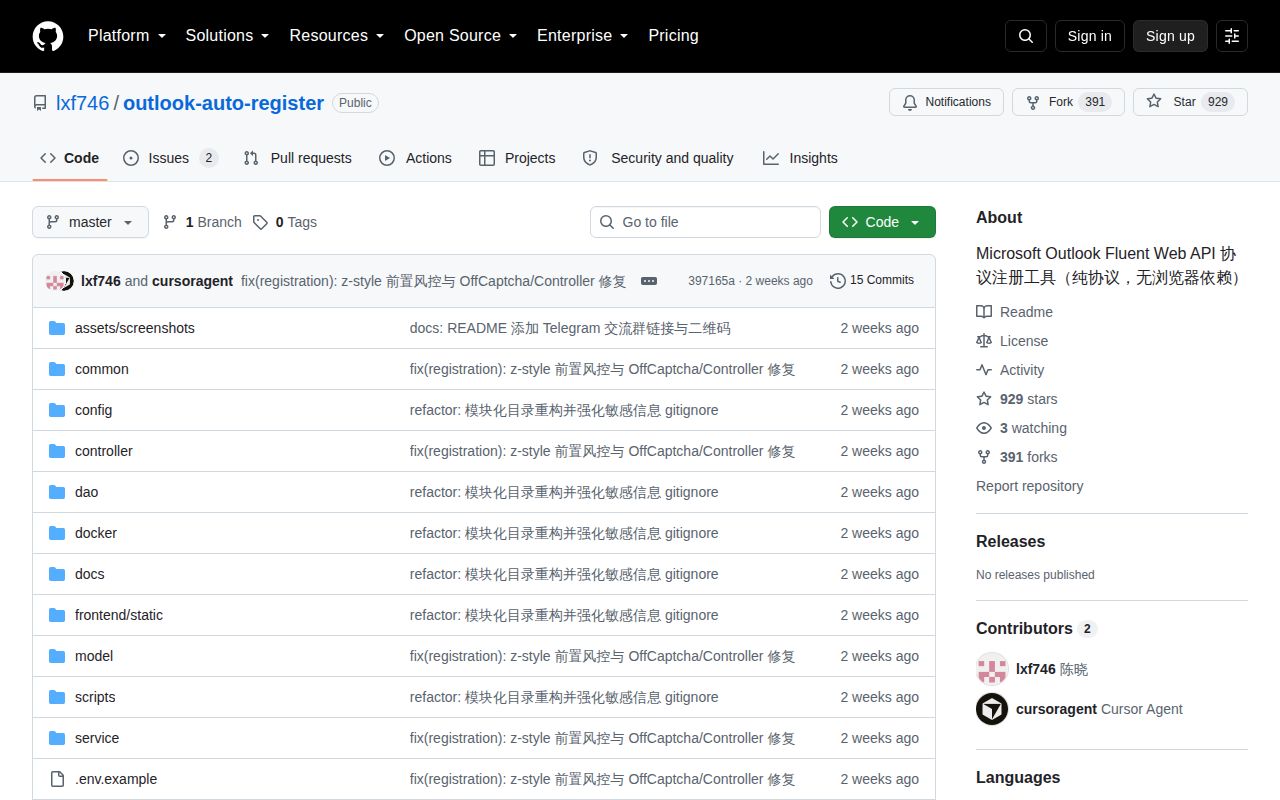Click the Go to file field
This screenshot has width=1280, height=800.
[705, 222]
